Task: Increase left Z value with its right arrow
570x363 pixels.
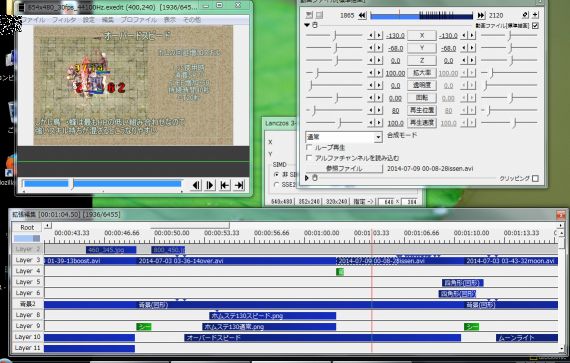Action: (379, 60)
